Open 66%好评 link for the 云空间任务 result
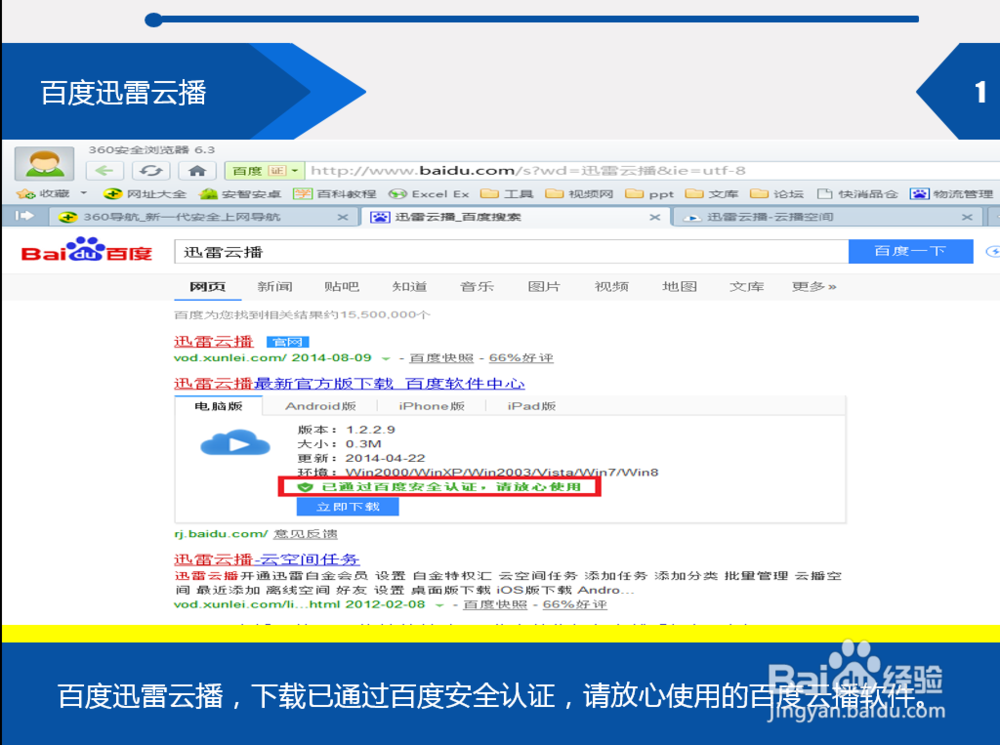This screenshot has width=1000, height=745. tap(575, 604)
